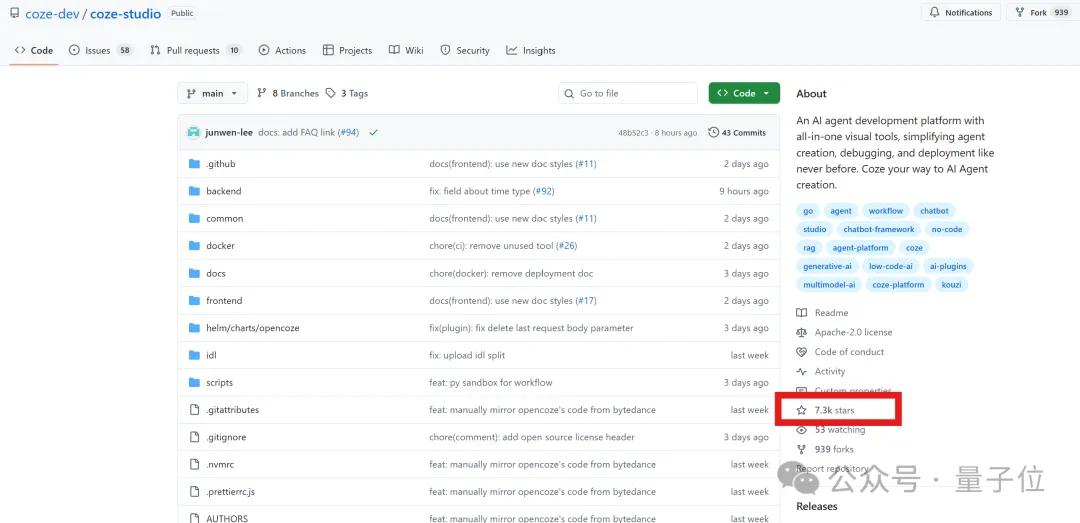Screen dimensions: 1080x523
Task: Click the star icon beside 7.3k stars
Action: [x=801, y=410]
